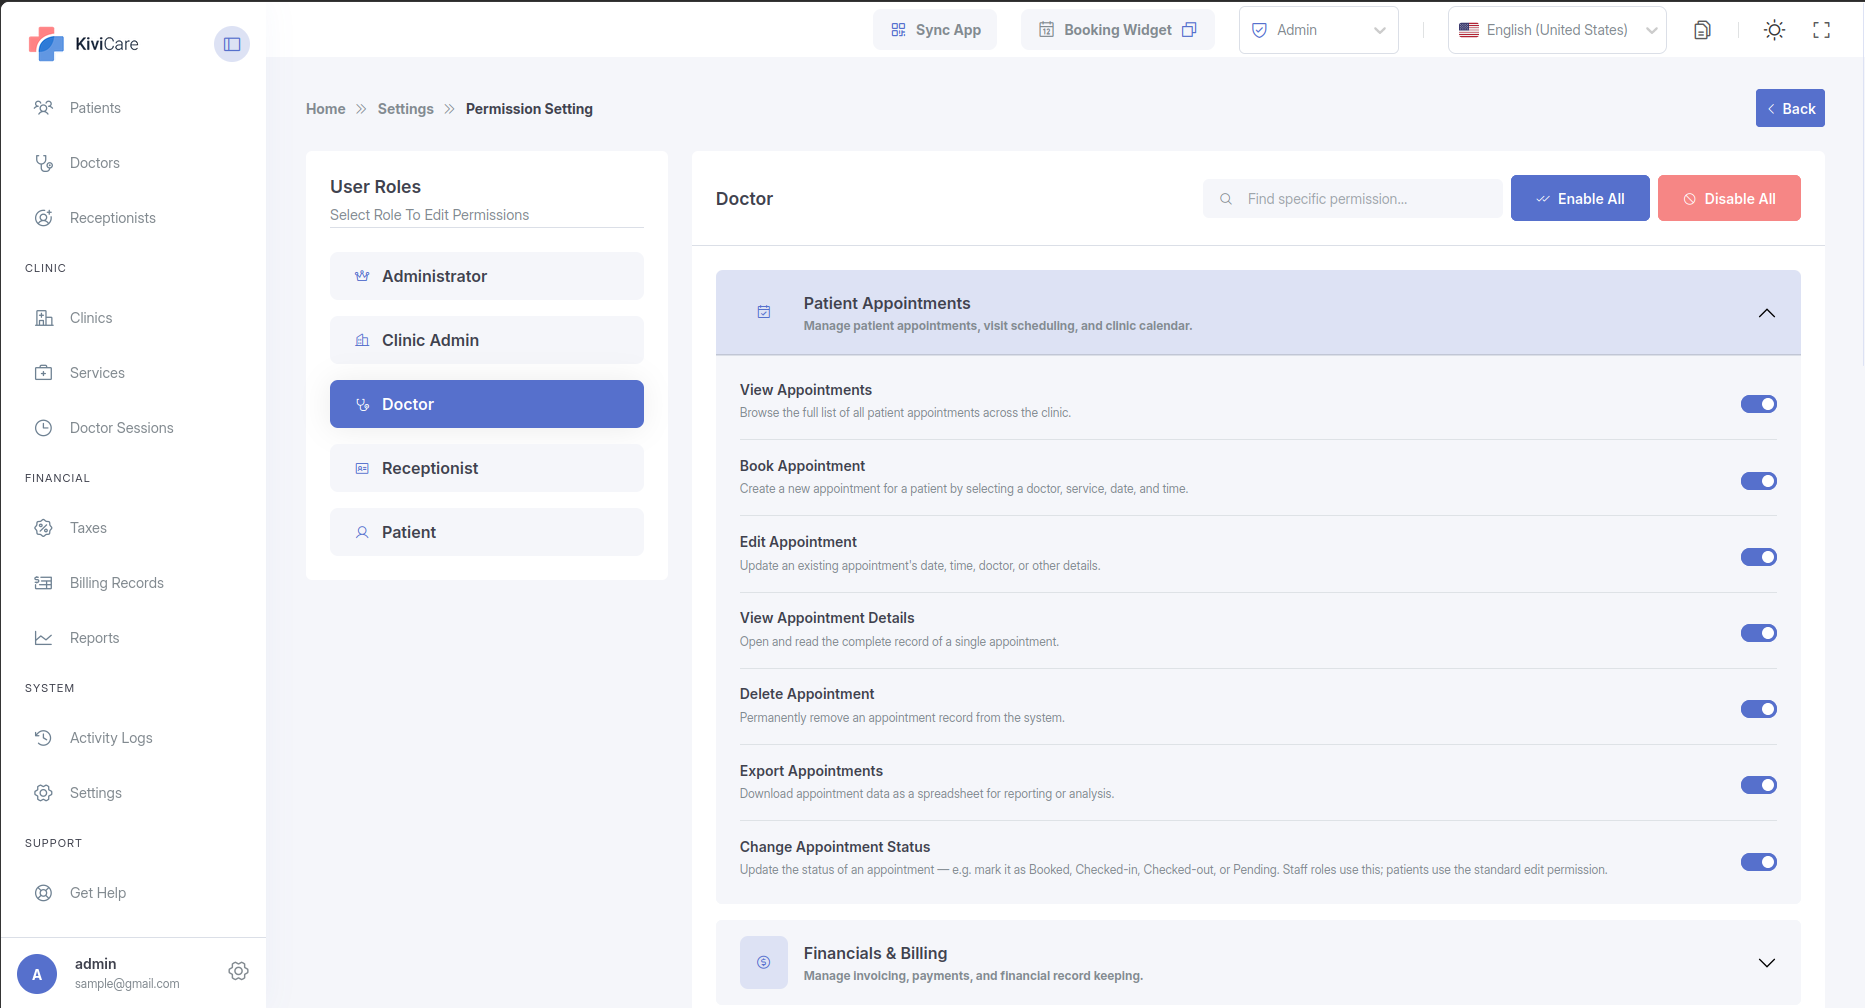The width and height of the screenshot is (1865, 1008).
Task: Switch theme with the sun icon
Action: click(x=1774, y=30)
